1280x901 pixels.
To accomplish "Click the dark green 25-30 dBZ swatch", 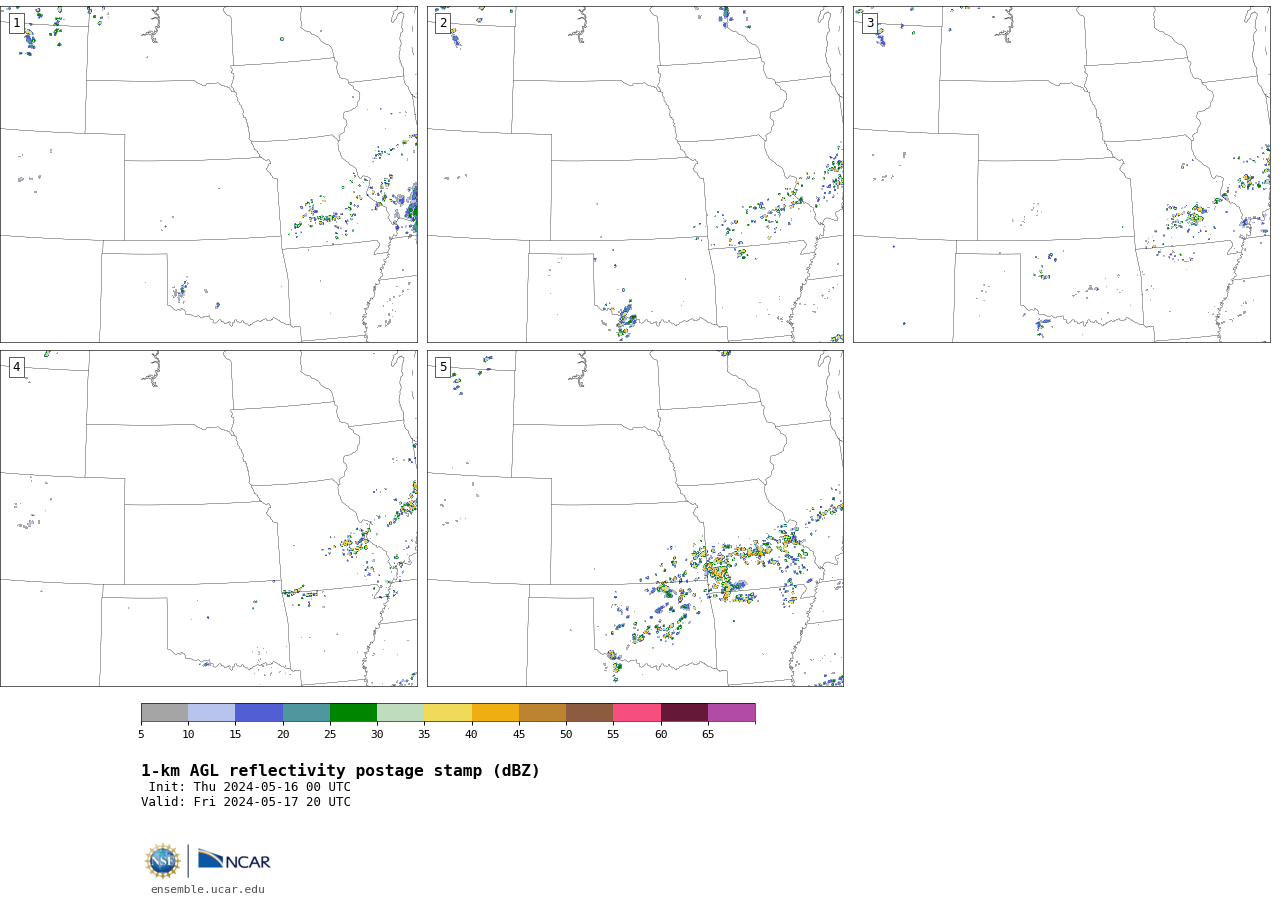I will (x=353, y=712).
